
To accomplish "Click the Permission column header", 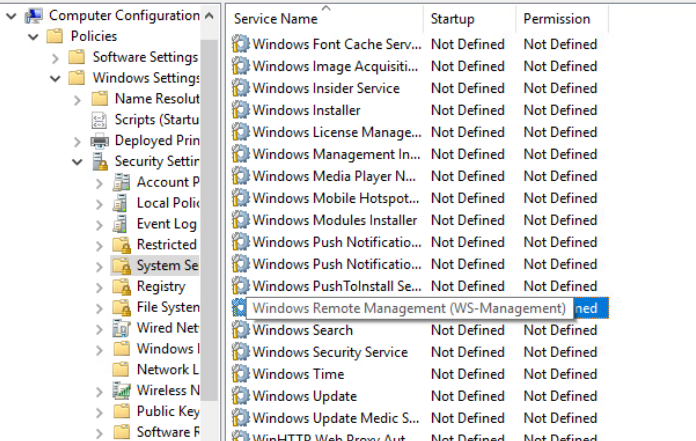I will point(557,19).
